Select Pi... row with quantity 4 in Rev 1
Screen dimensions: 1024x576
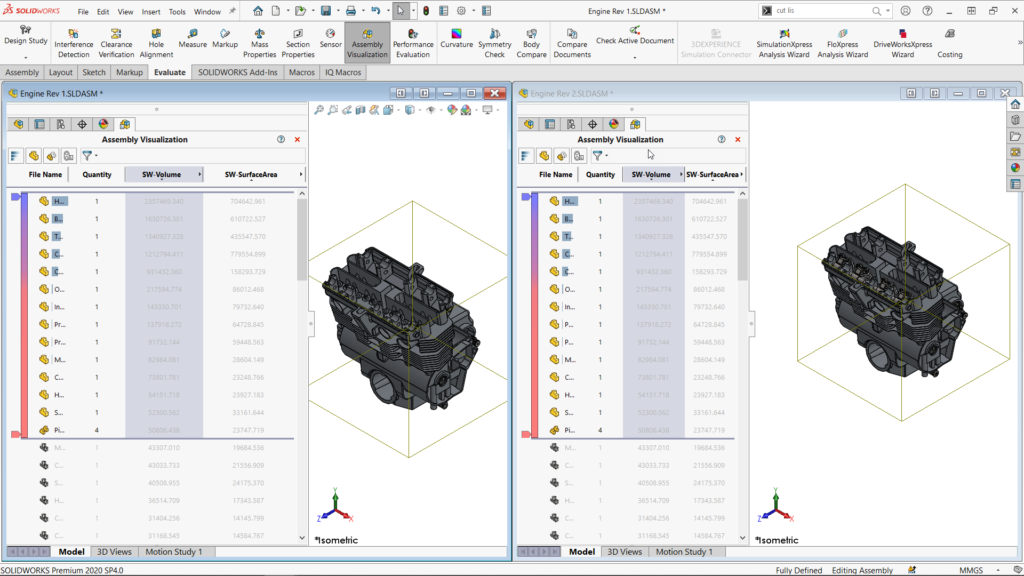157,430
